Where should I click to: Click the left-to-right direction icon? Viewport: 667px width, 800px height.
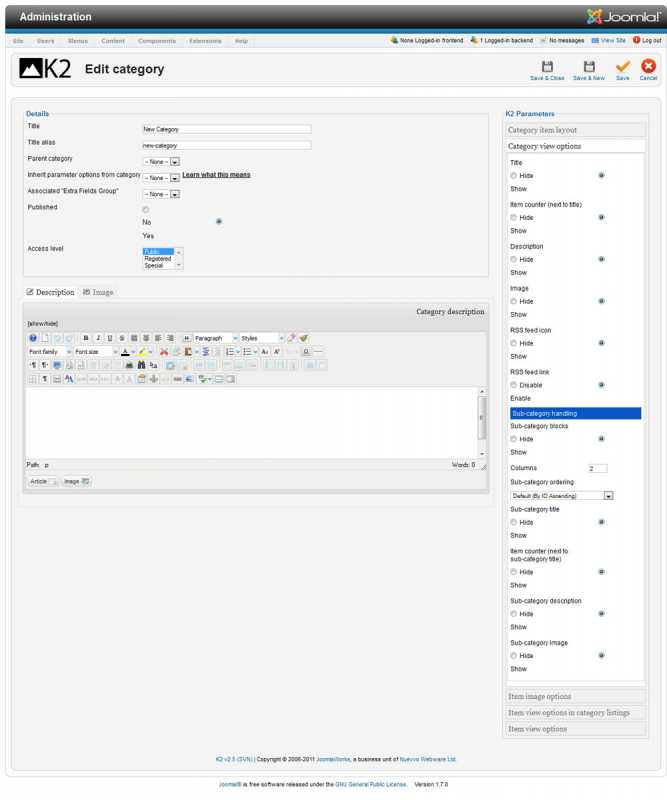click(x=33, y=365)
